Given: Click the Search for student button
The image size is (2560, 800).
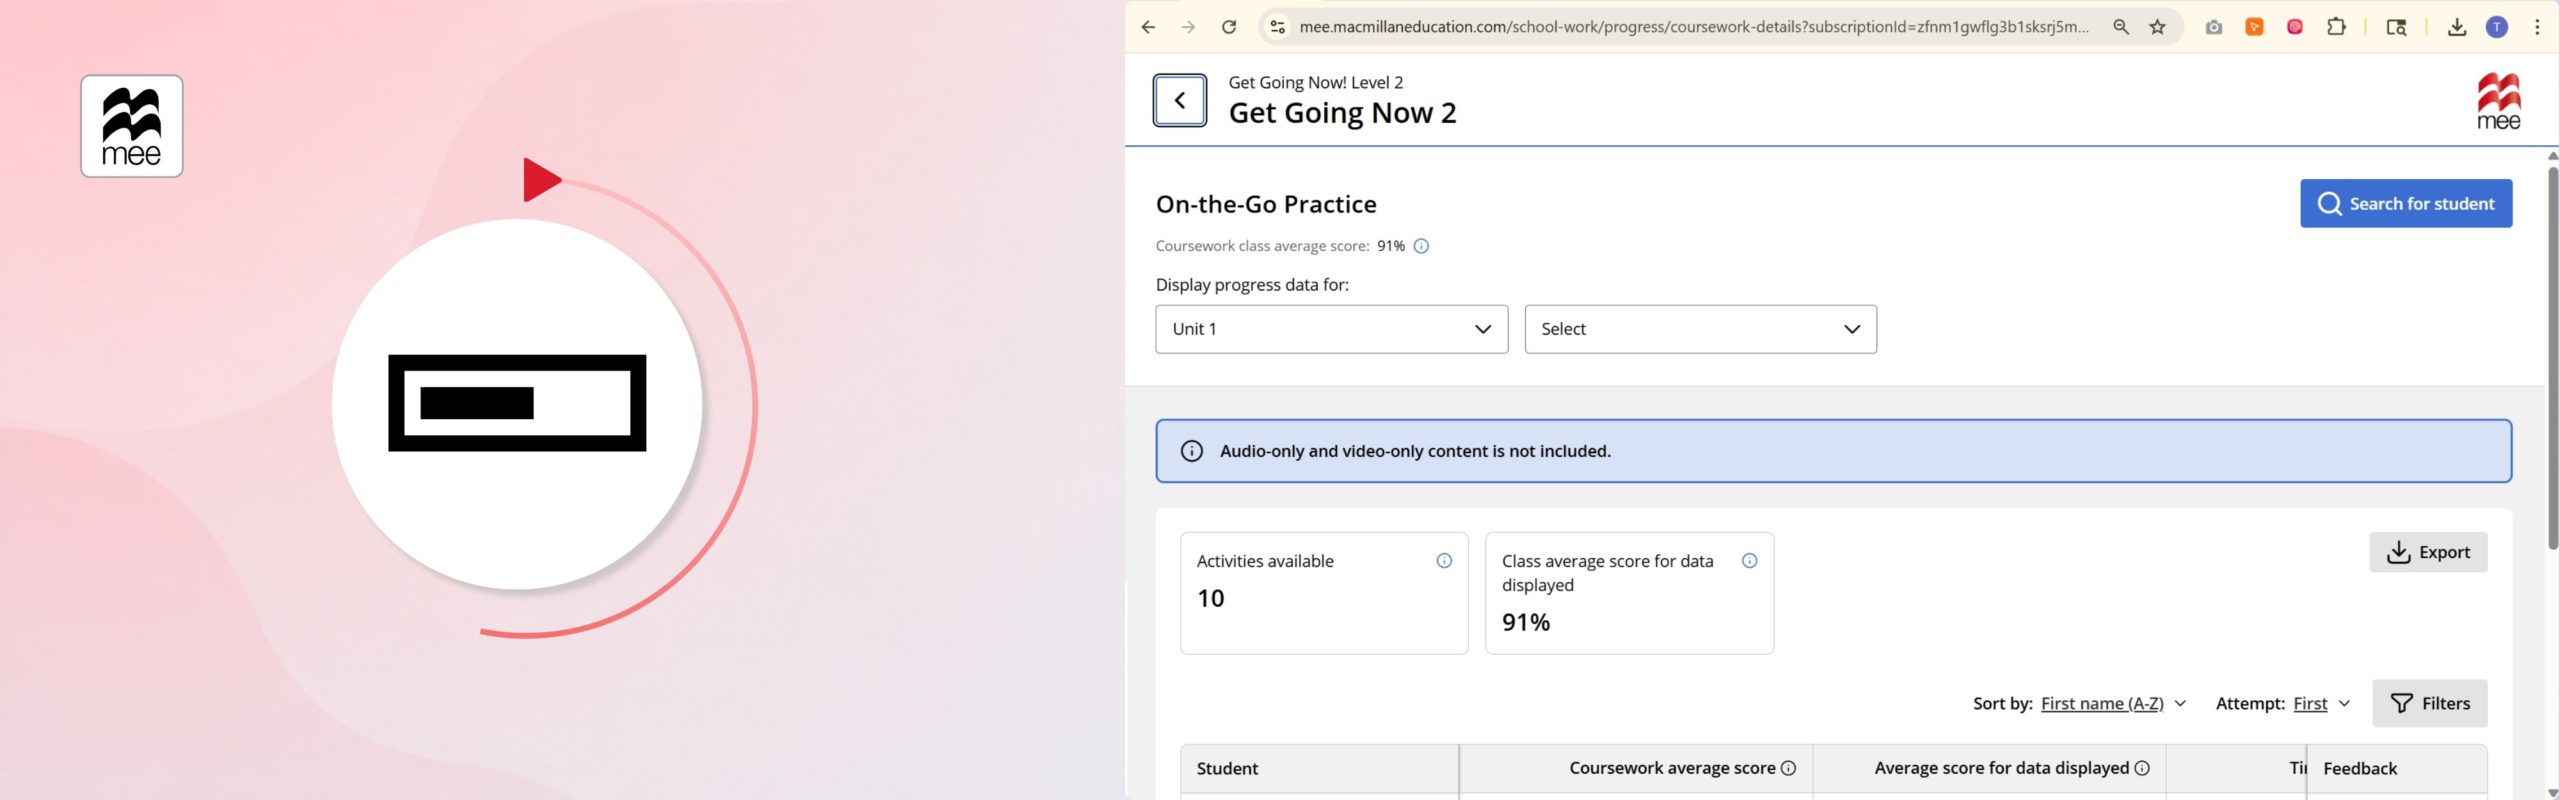Looking at the screenshot, I should (x=2406, y=203).
